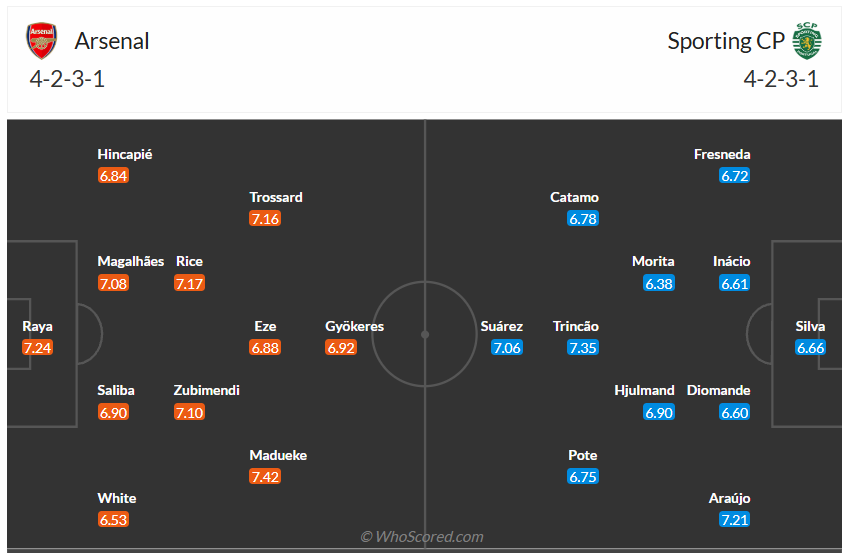
Task: Open the Arsenal team name link
Action: pyautogui.click(x=112, y=41)
